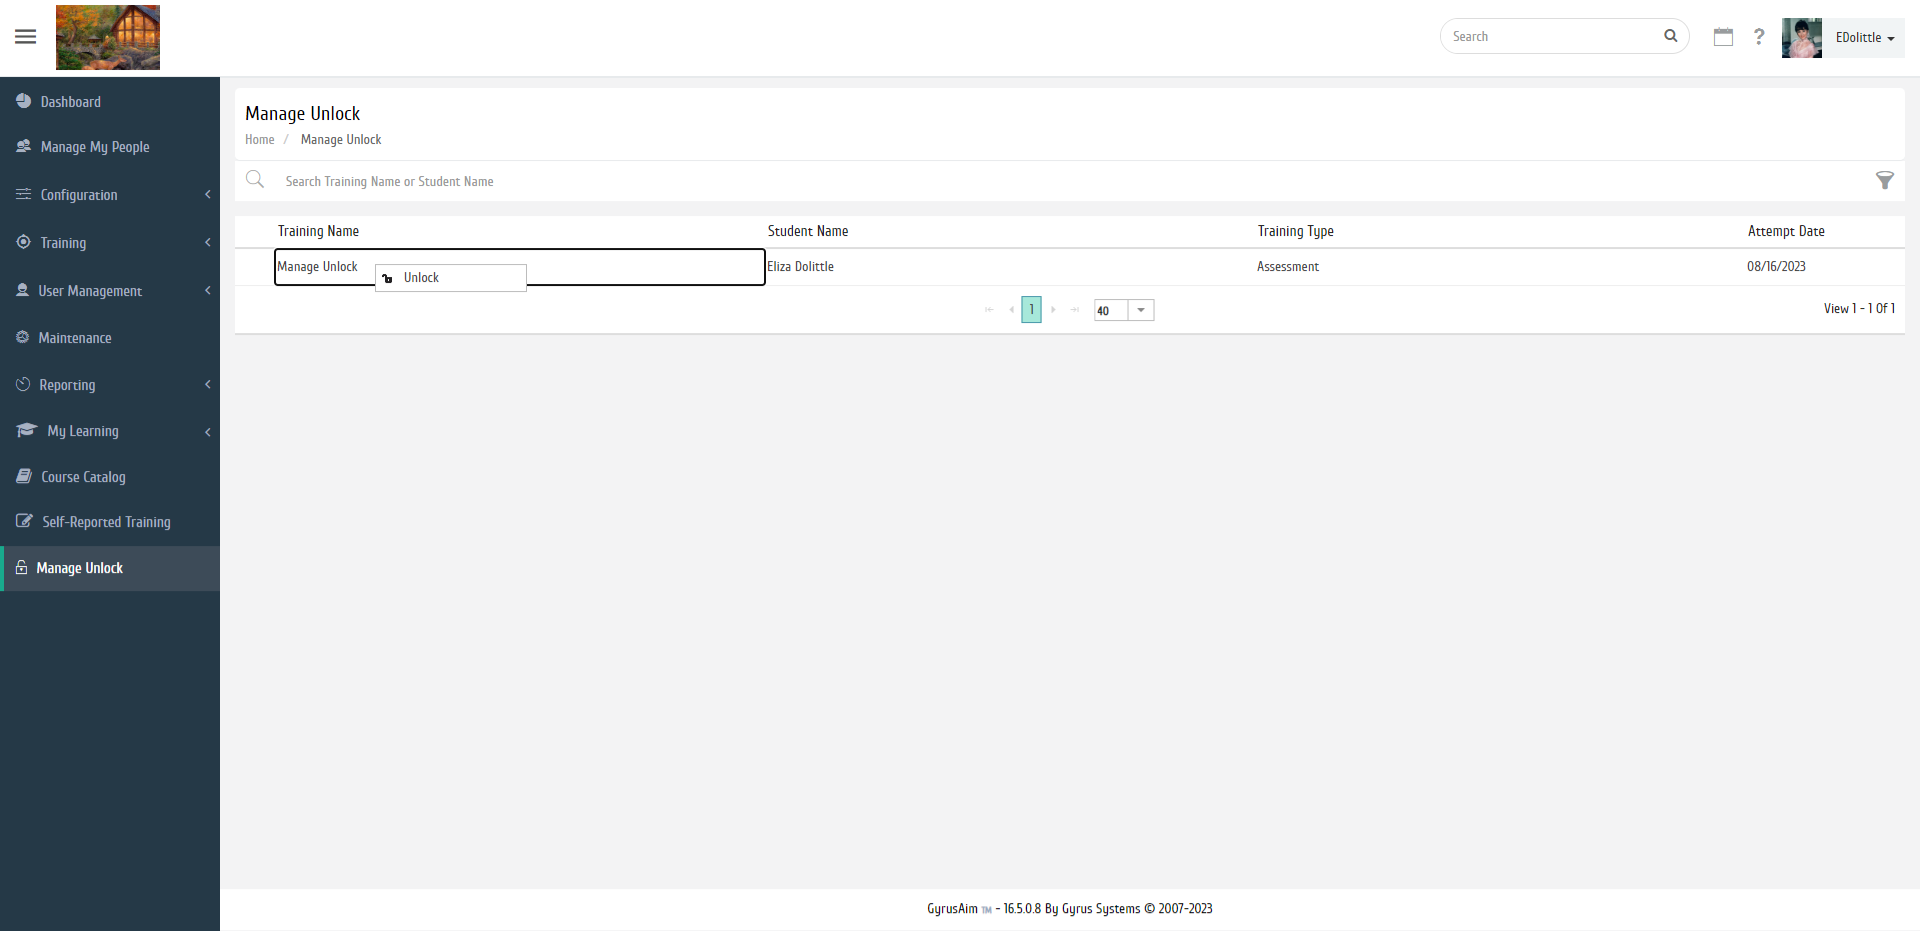
Task: Sort by Attempt Date column header
Action: [x=1785, y=231]
